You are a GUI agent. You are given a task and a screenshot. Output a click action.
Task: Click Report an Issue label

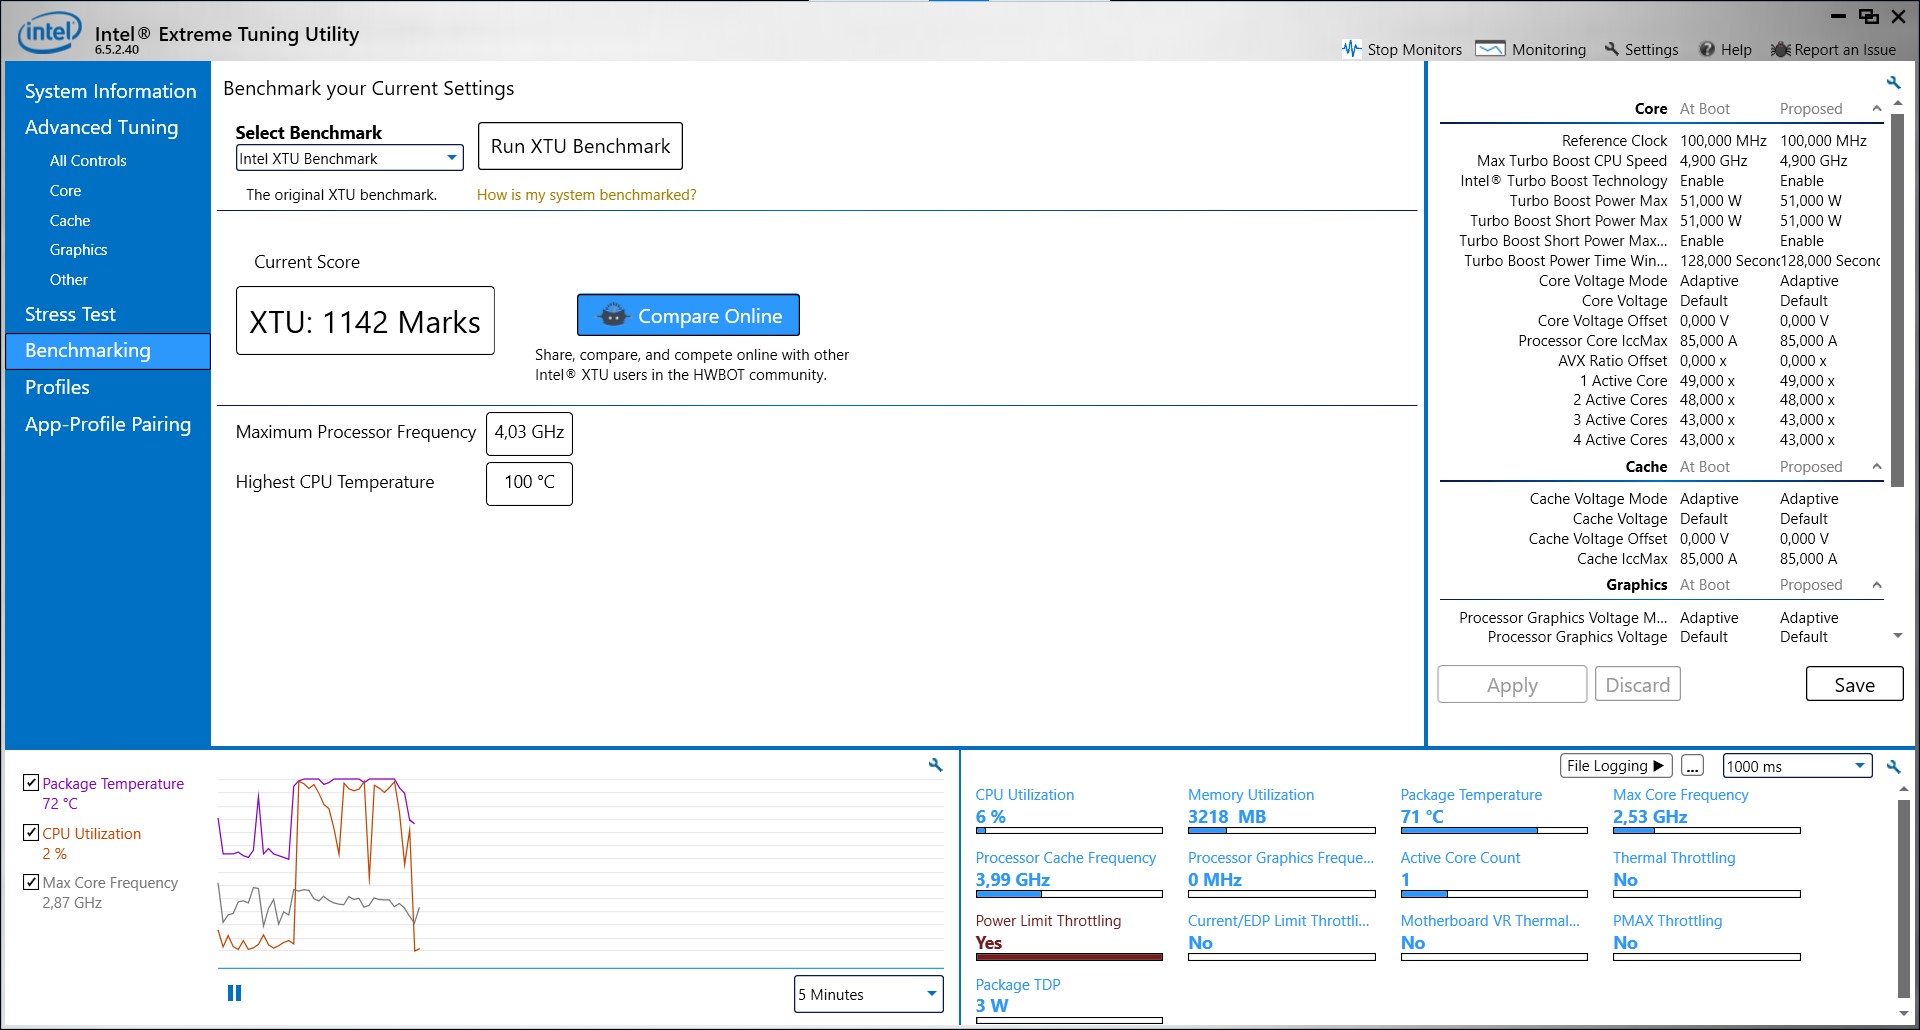1845,49
